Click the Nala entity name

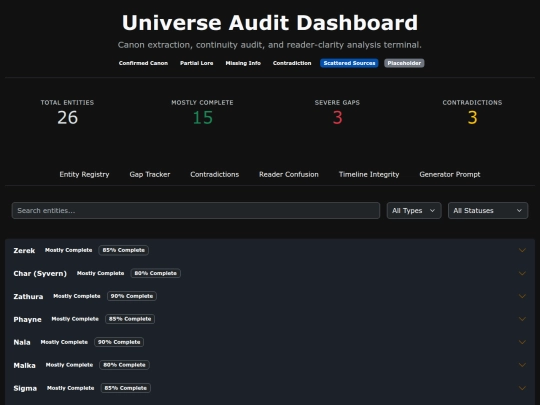click(x=22, y=342)
